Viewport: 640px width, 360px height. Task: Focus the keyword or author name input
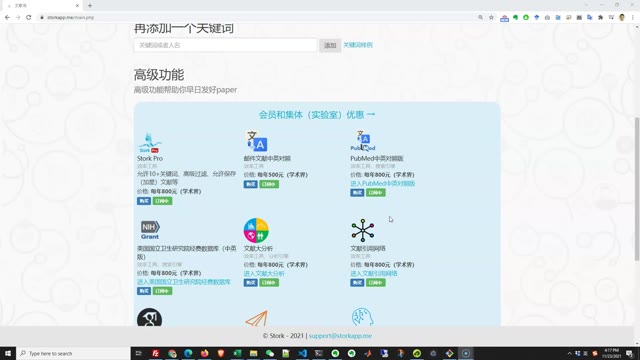pyautogui.click(x=225, y=45)
